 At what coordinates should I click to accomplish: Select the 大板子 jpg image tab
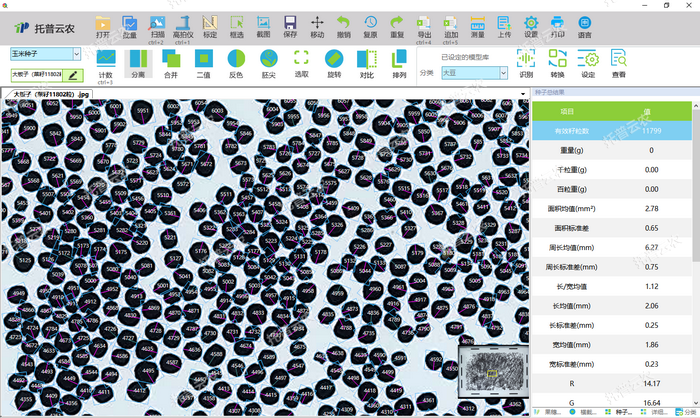[52, 94]
